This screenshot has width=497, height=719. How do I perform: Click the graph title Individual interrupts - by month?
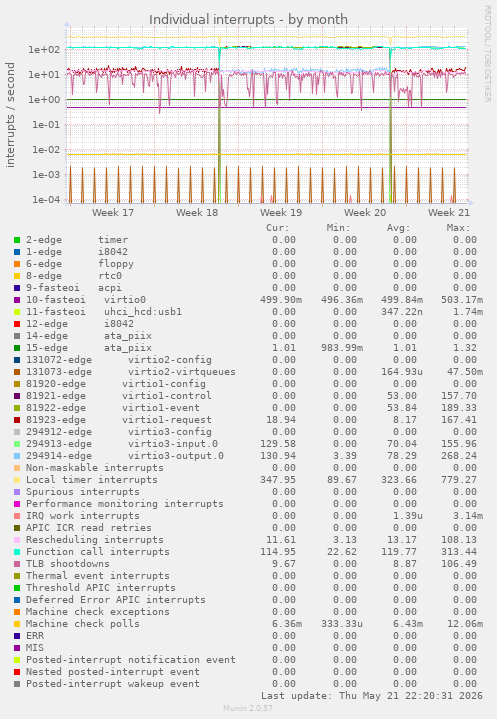tap(248, 20)
